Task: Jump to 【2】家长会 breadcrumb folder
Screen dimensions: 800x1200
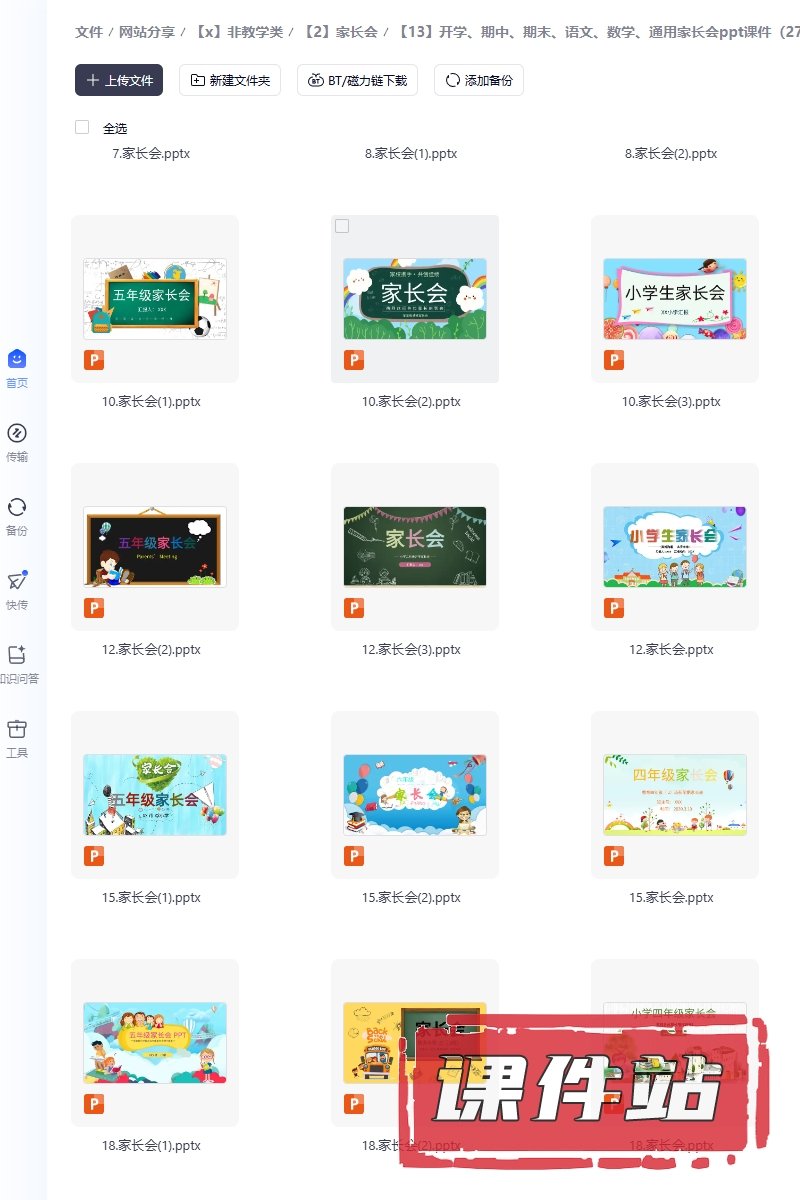Action: (x=340, y=32)
